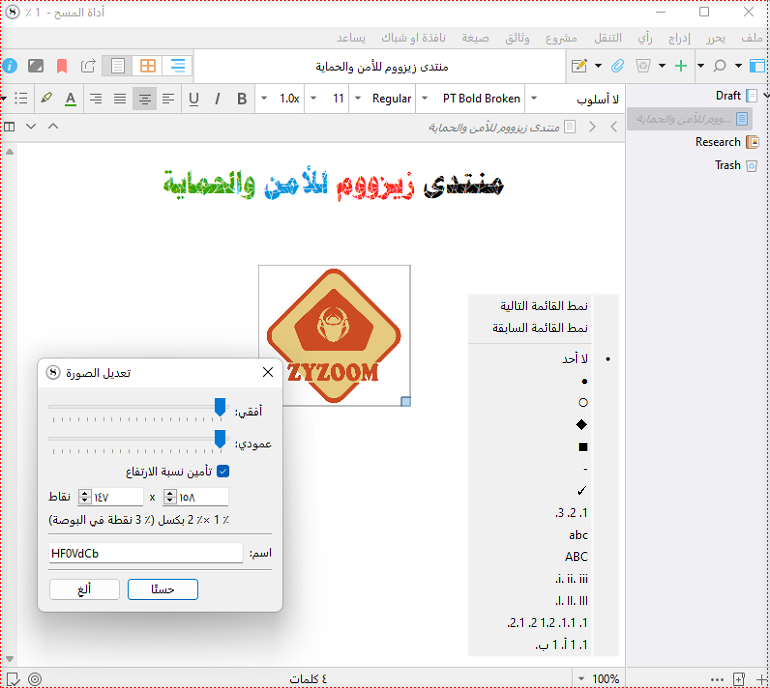
Task: Open the يحرر menu
Action: [x=715, y=38]
